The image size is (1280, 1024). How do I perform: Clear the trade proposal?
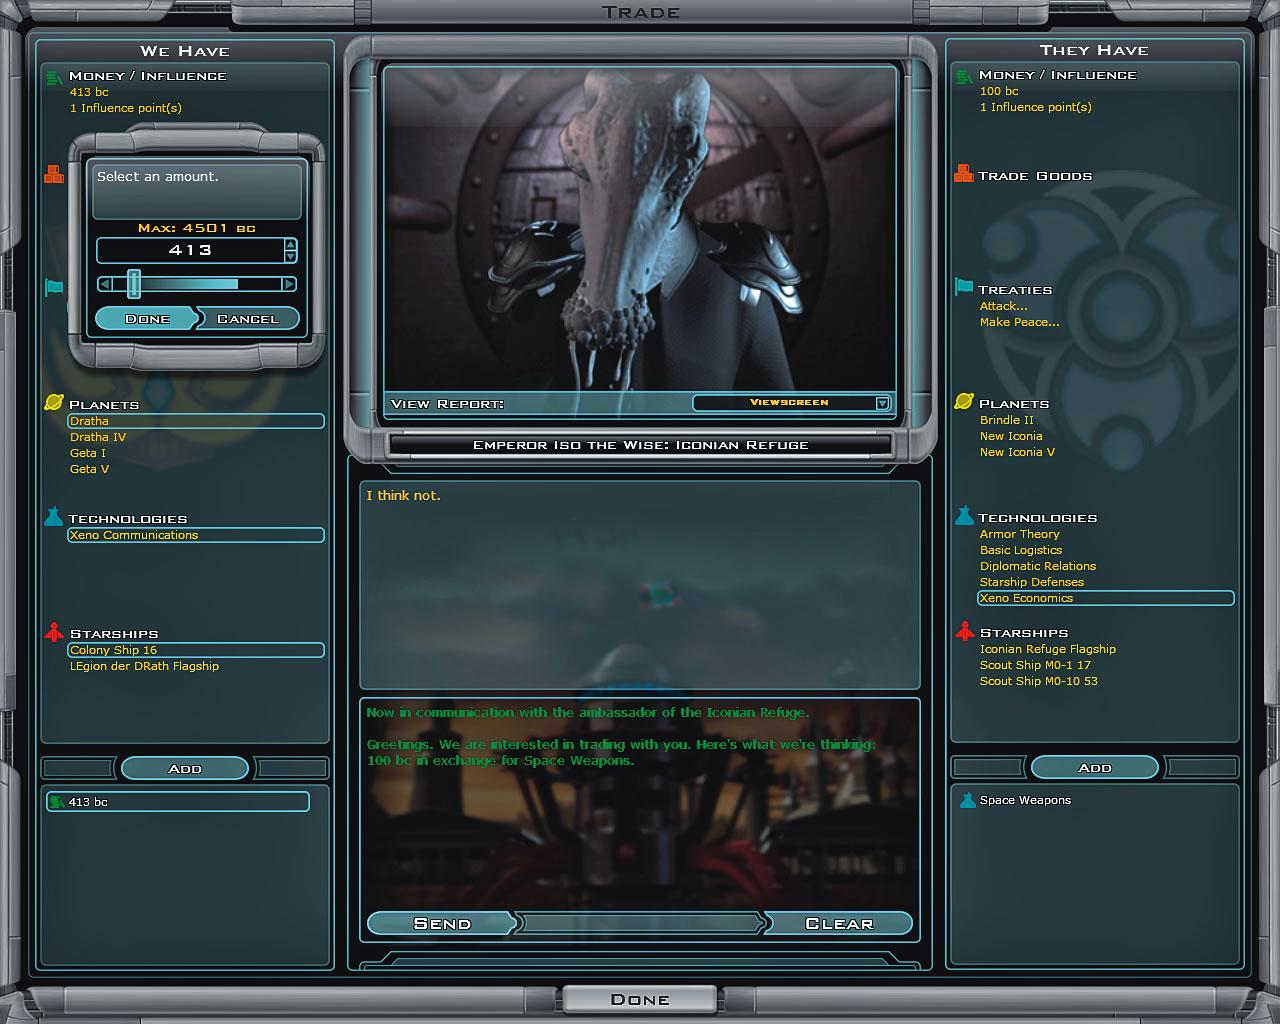tap(839, 923)
